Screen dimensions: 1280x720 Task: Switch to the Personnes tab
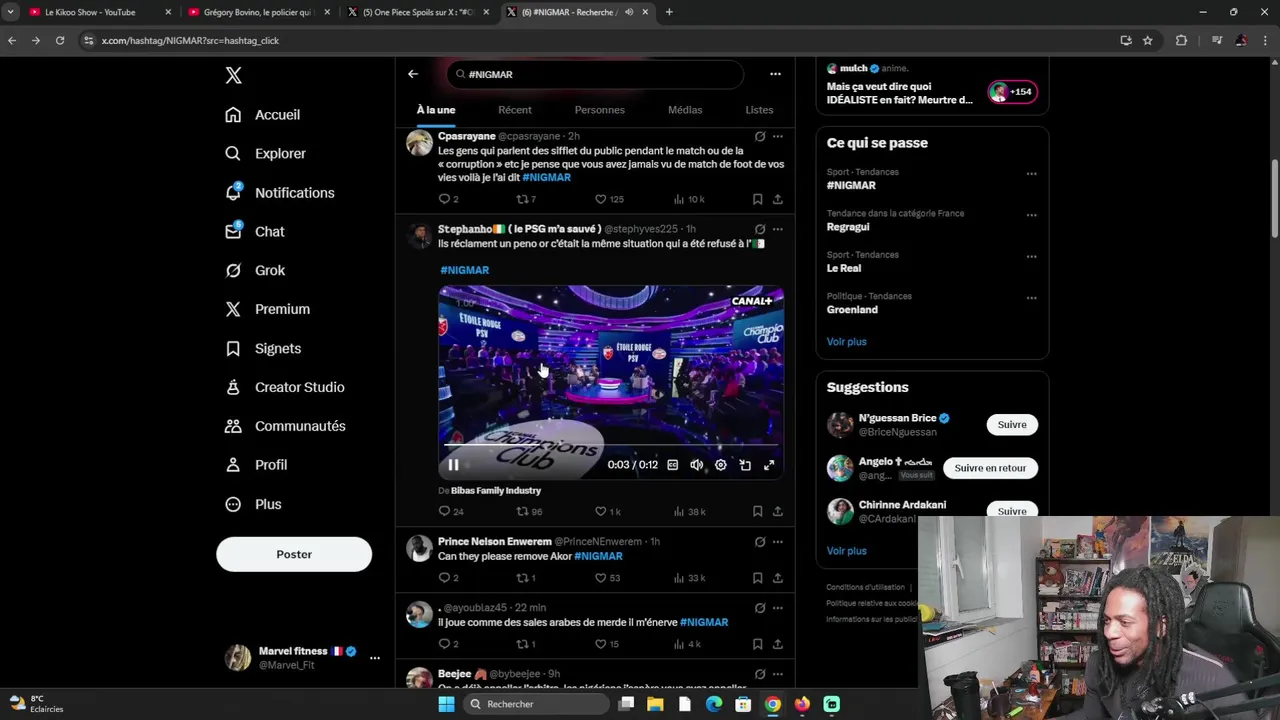click(600, 110)
